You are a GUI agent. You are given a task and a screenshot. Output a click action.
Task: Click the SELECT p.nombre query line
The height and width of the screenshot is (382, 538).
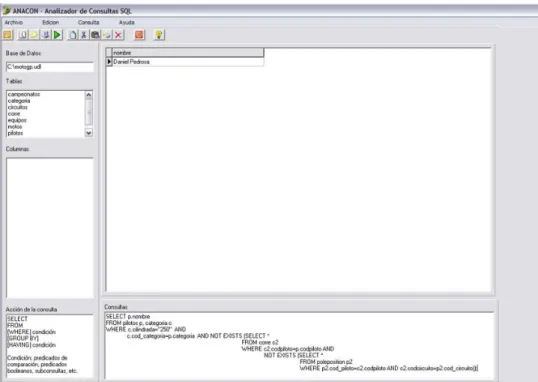click(x=128, y=316)
